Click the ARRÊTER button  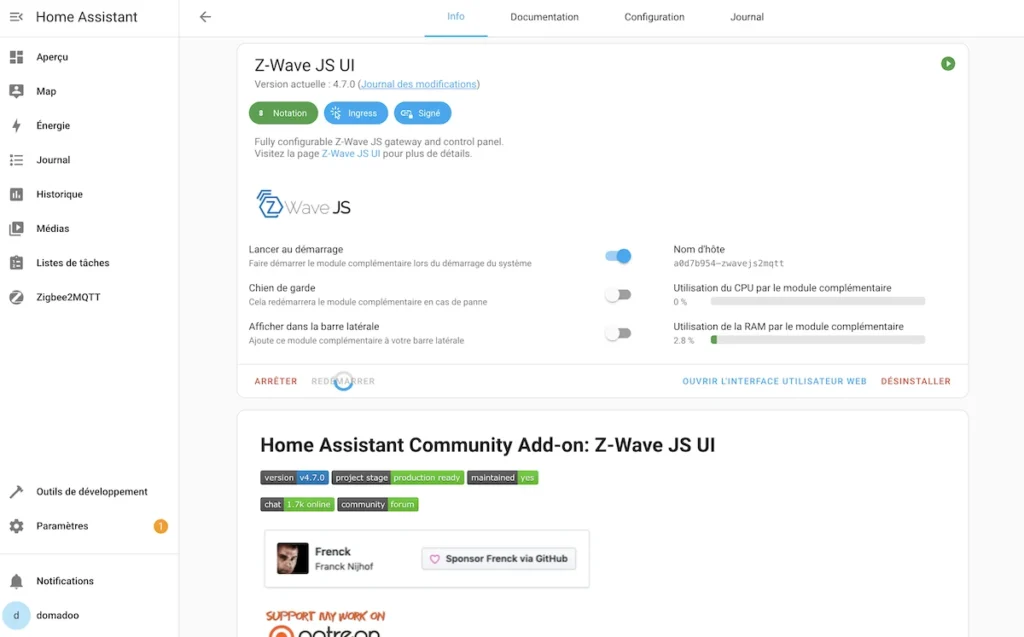(x=276, y=382)
